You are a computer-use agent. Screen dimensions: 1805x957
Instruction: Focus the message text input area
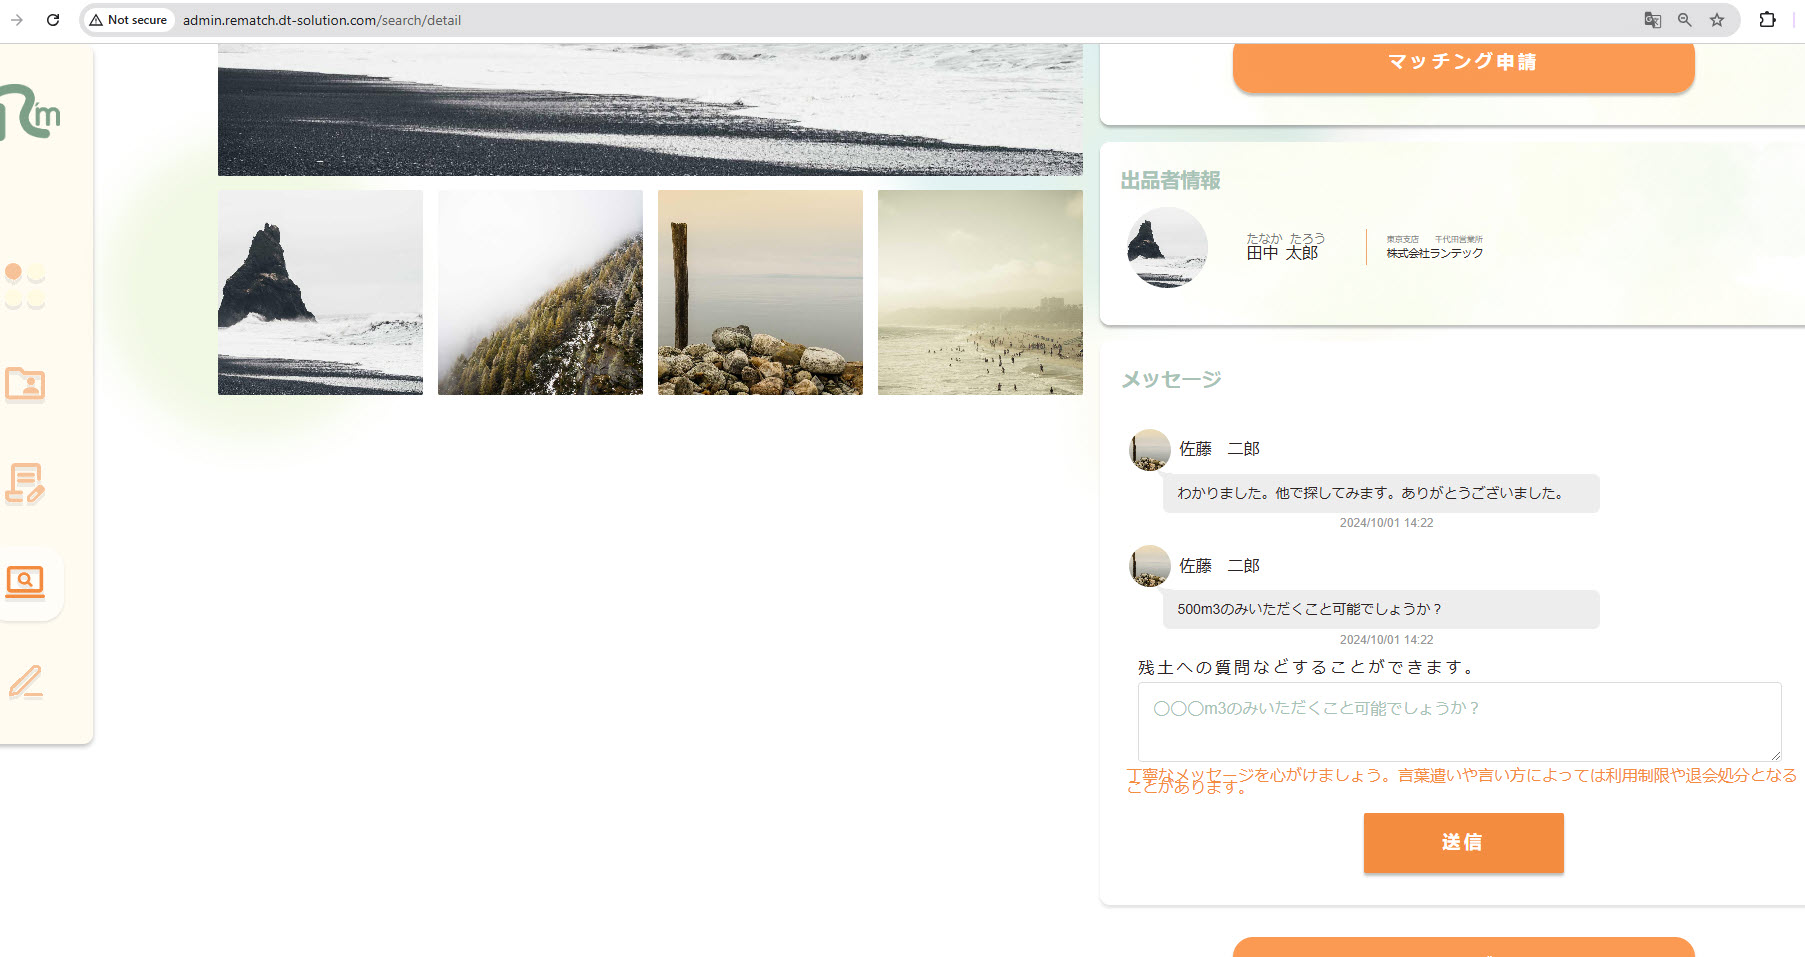[1459, 721]
